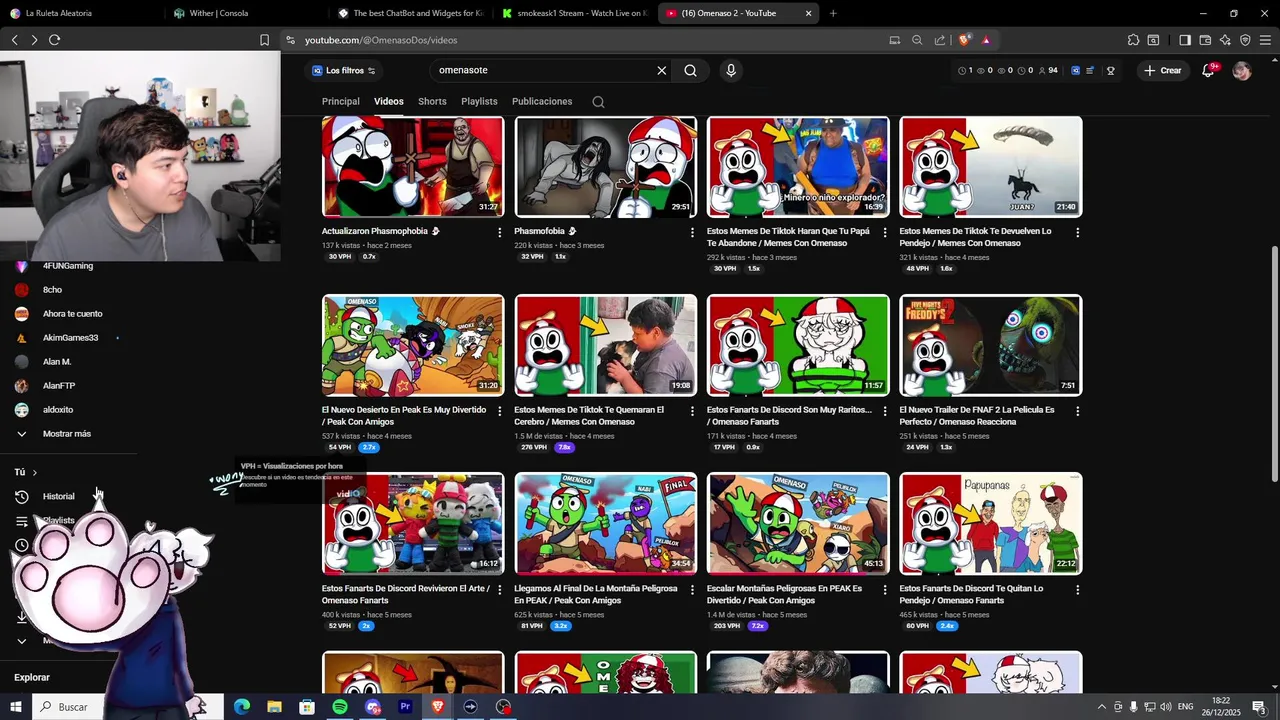Open options for Llegamos Al Final De La Montaña video
Viewport: 1280px width, 720px height.
click(692, 590)
